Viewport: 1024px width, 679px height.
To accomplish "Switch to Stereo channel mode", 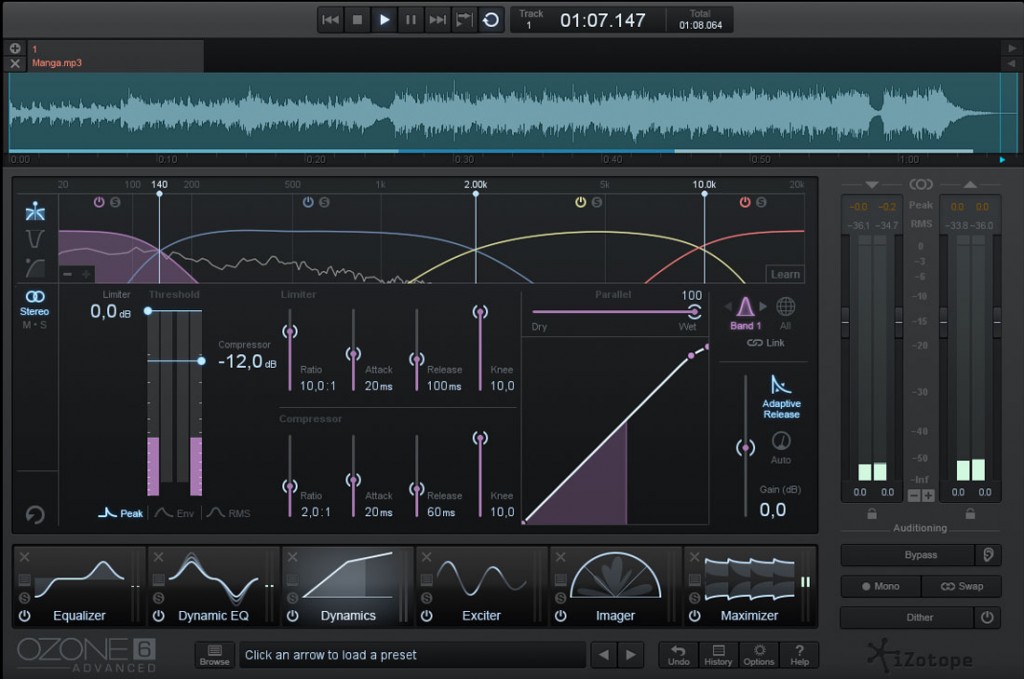I will pyautogui.click(x=34, y=303).
